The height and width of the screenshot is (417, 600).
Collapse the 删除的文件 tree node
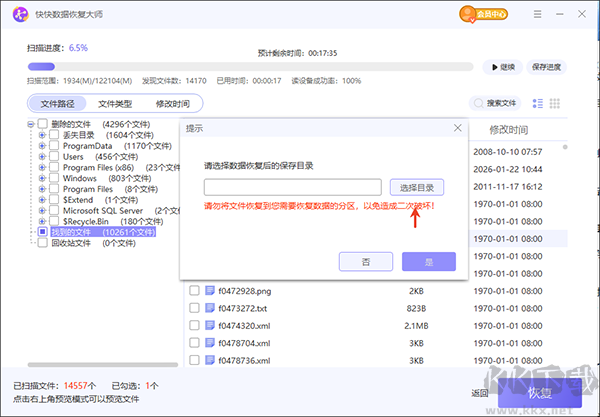coord(31,124)
